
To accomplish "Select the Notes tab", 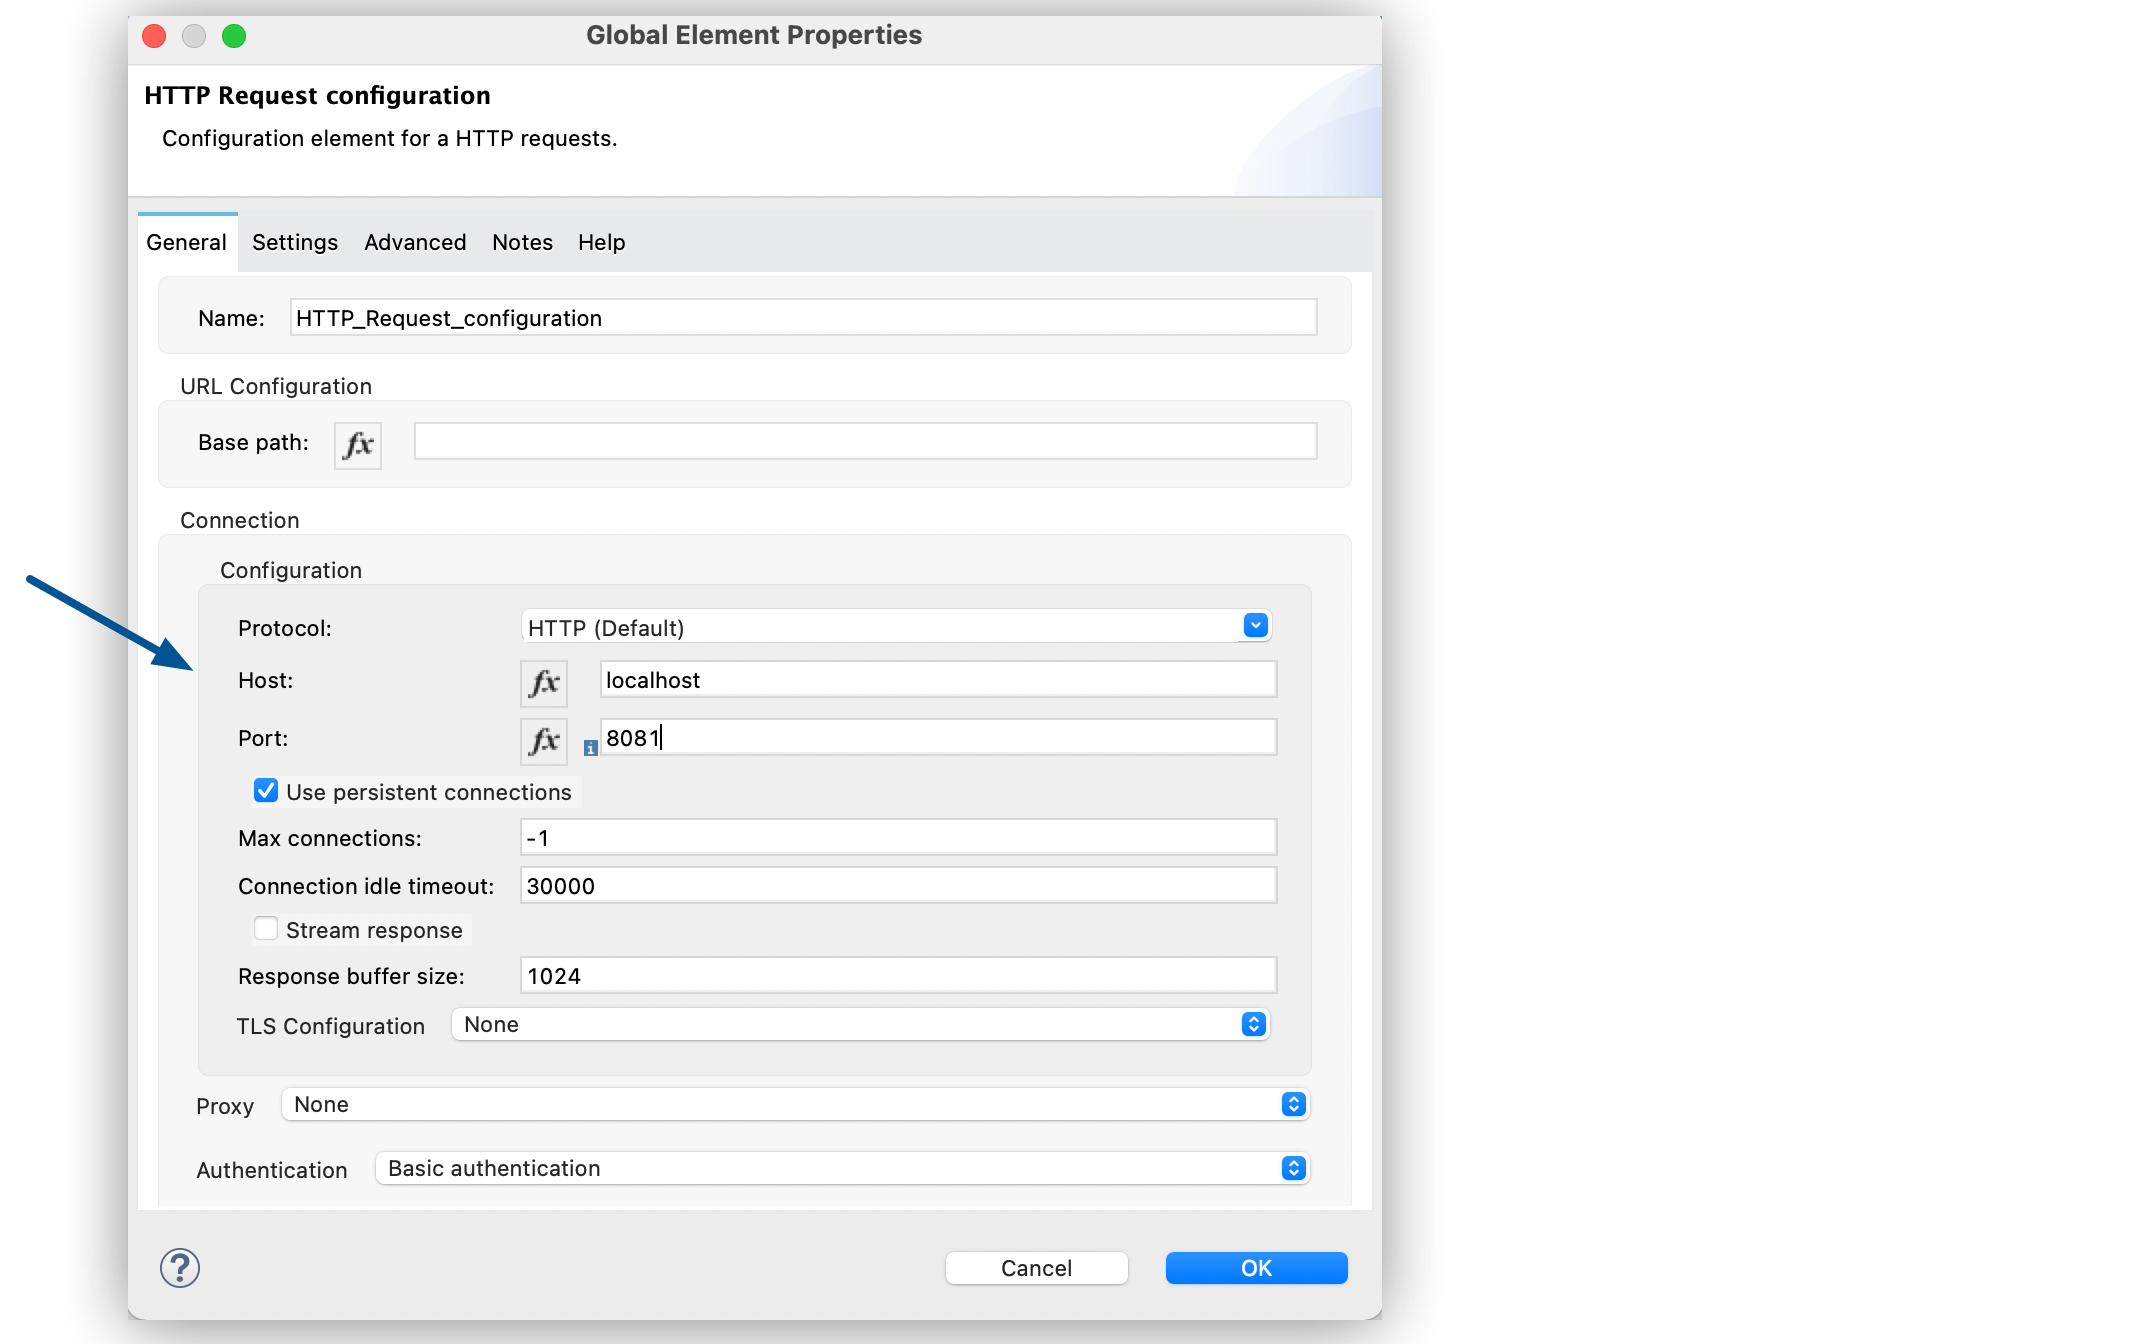I will [521, 242].
